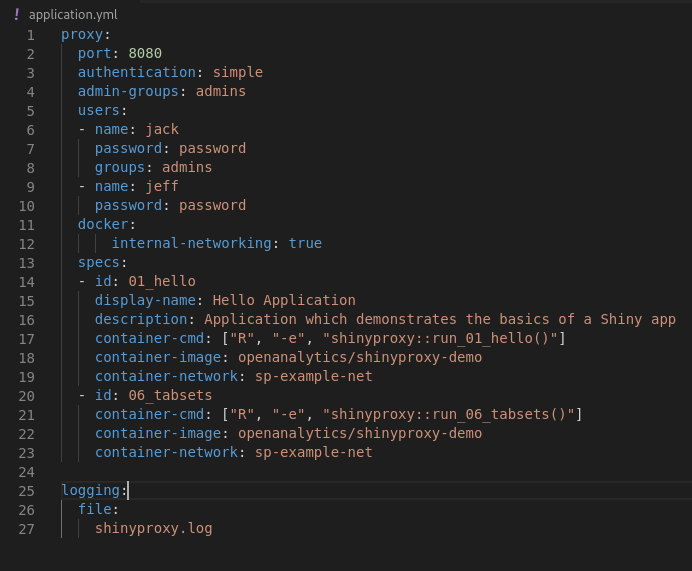Click line number 20 in the gutter
The width and height of the screenshot is (692, 571).
coord(26,396)
